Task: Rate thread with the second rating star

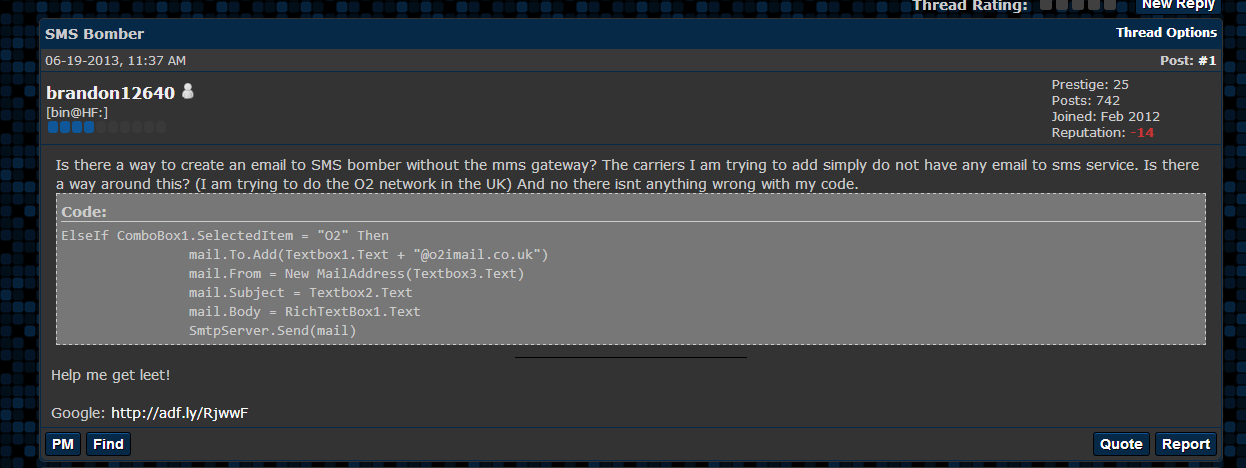Action: tap(1062, 4)
